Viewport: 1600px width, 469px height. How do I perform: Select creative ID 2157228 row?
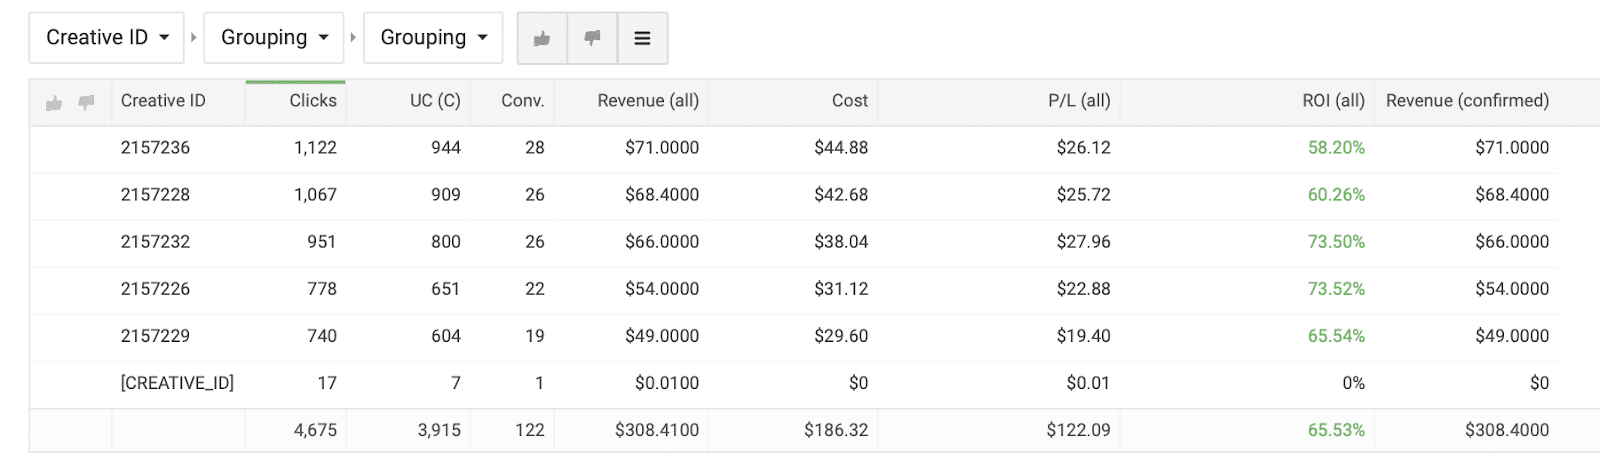coord(793,195)
